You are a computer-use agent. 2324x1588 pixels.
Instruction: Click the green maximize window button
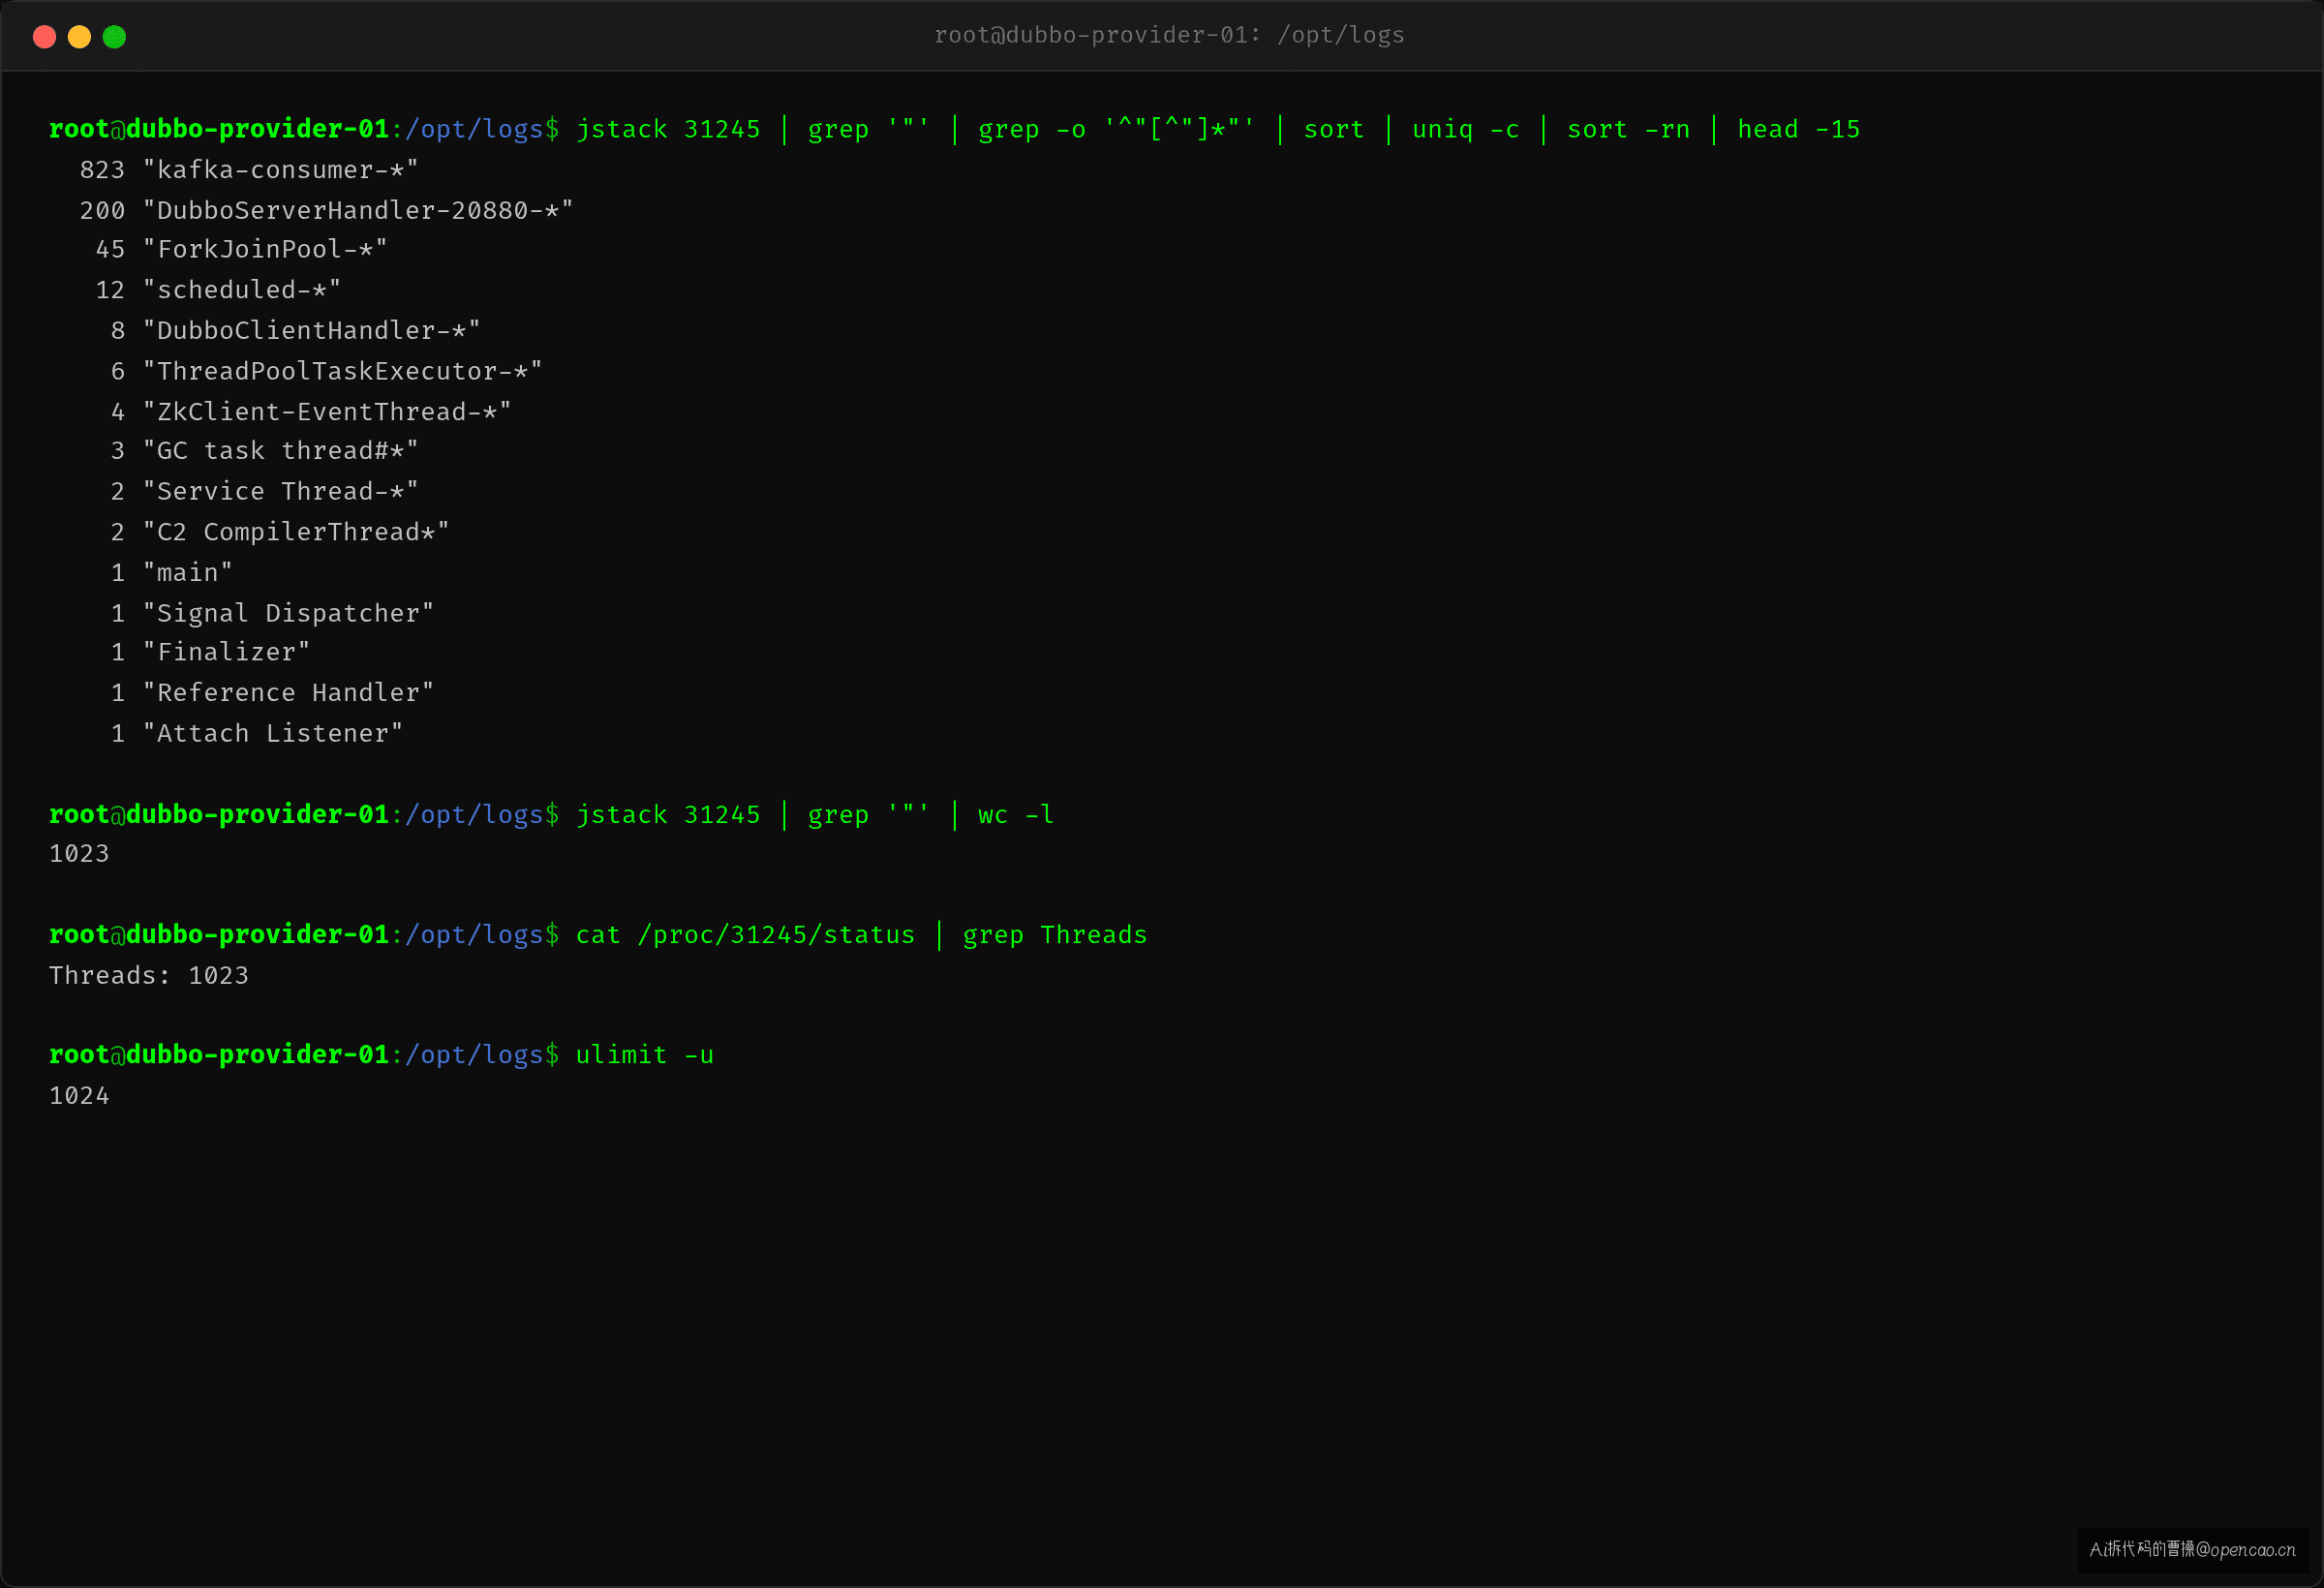(114, 37)
